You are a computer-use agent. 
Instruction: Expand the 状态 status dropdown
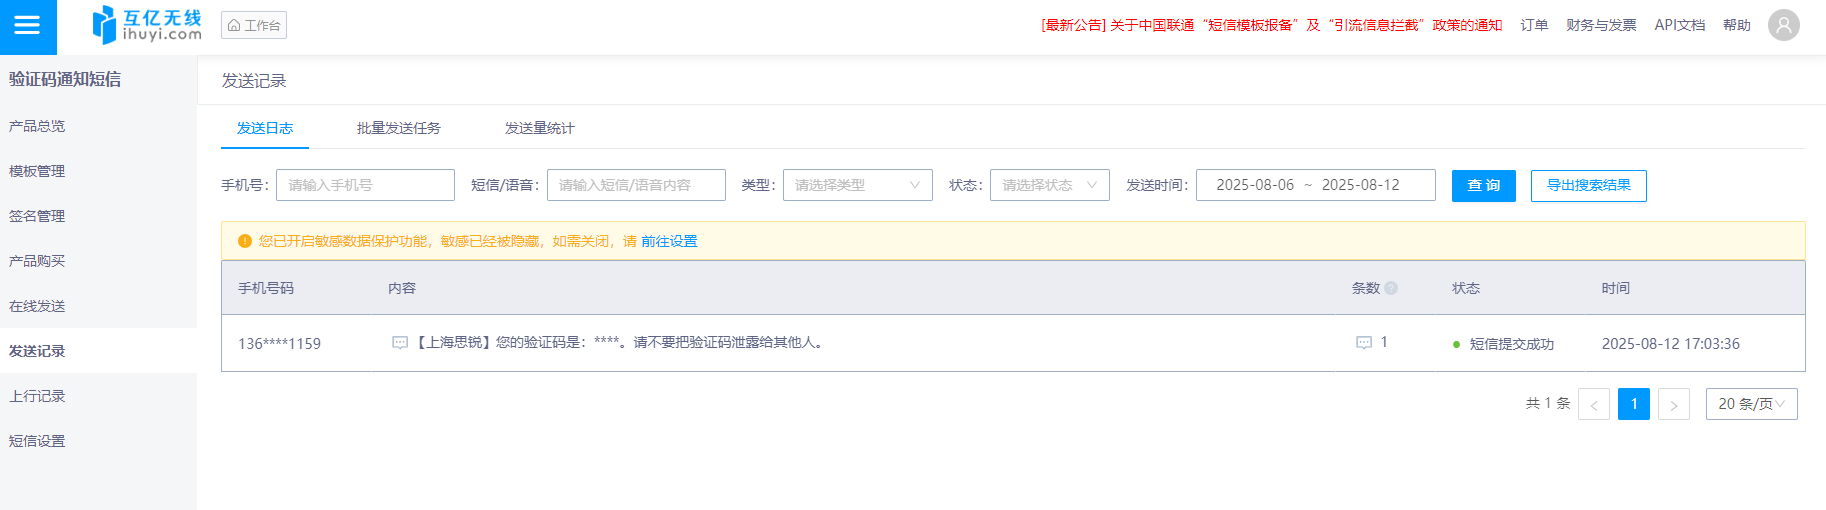click(x=1049, y=185)
